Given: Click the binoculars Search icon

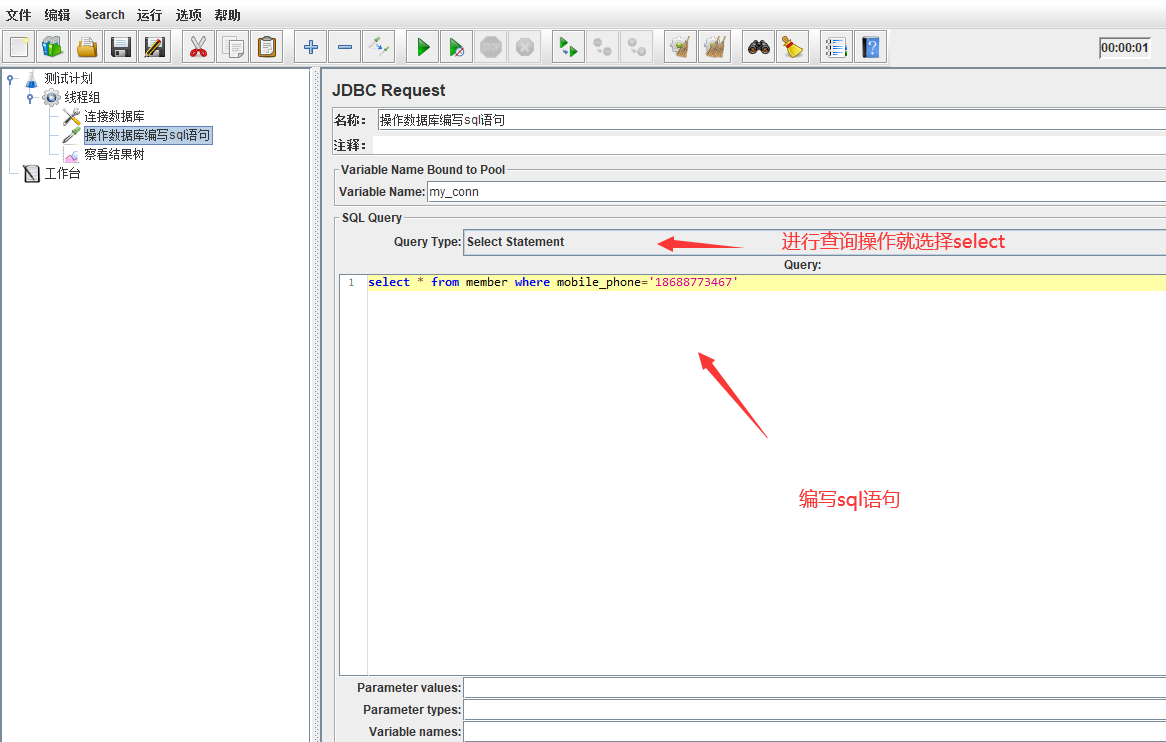Looking at the screenshot, I should [x=759, y=47].
